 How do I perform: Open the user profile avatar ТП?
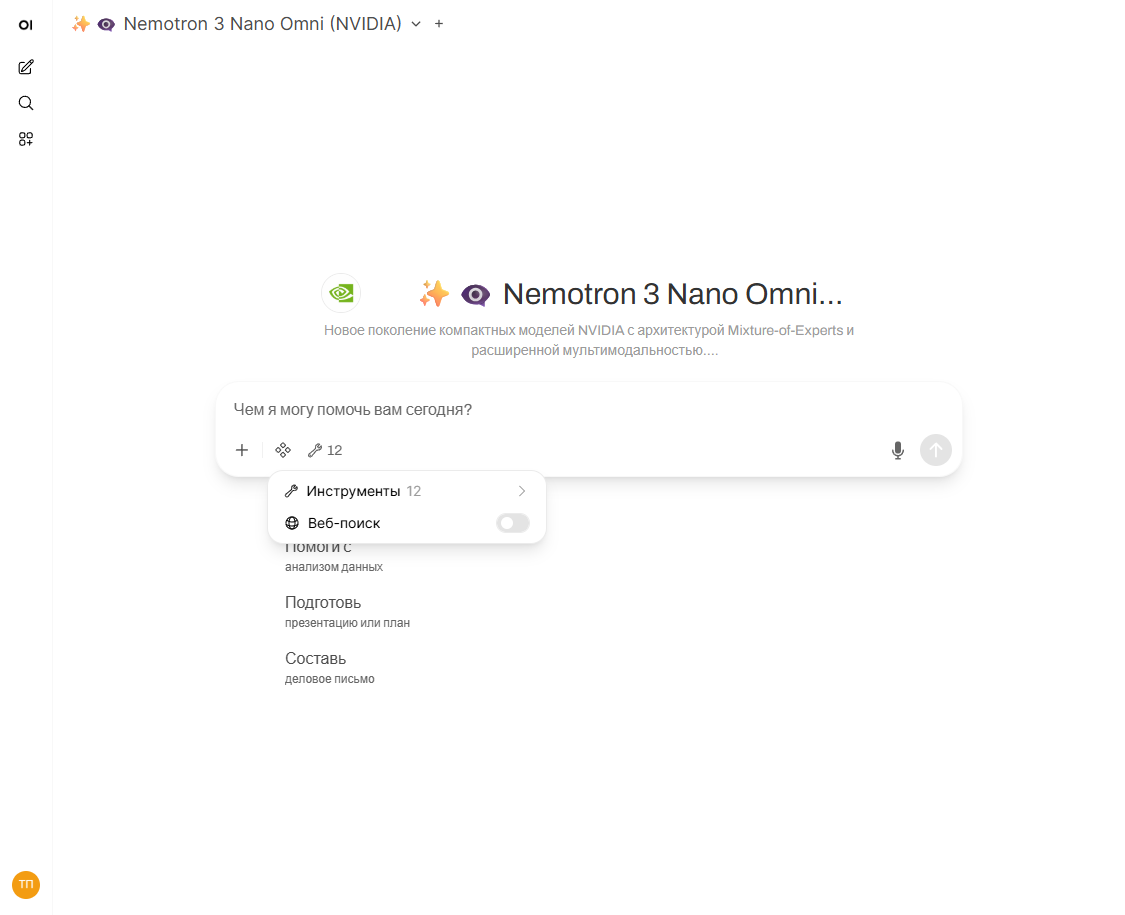point(26,885)
